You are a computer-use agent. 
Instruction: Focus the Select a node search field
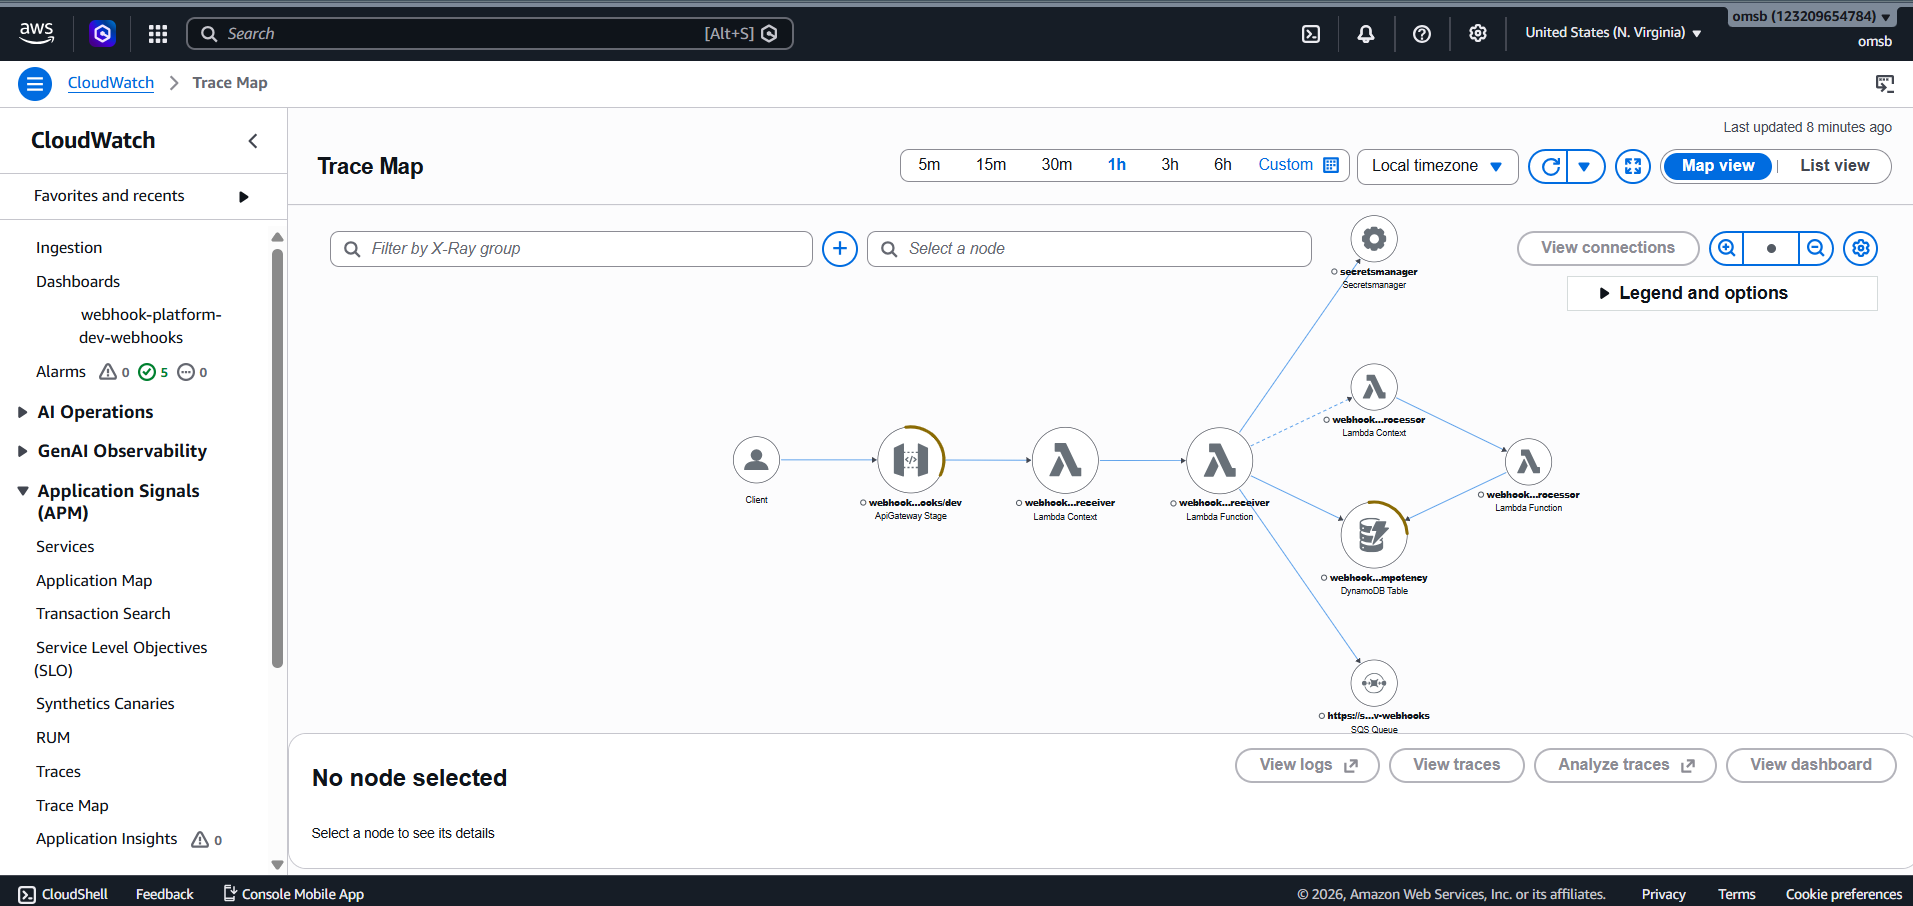[1089, 249]
